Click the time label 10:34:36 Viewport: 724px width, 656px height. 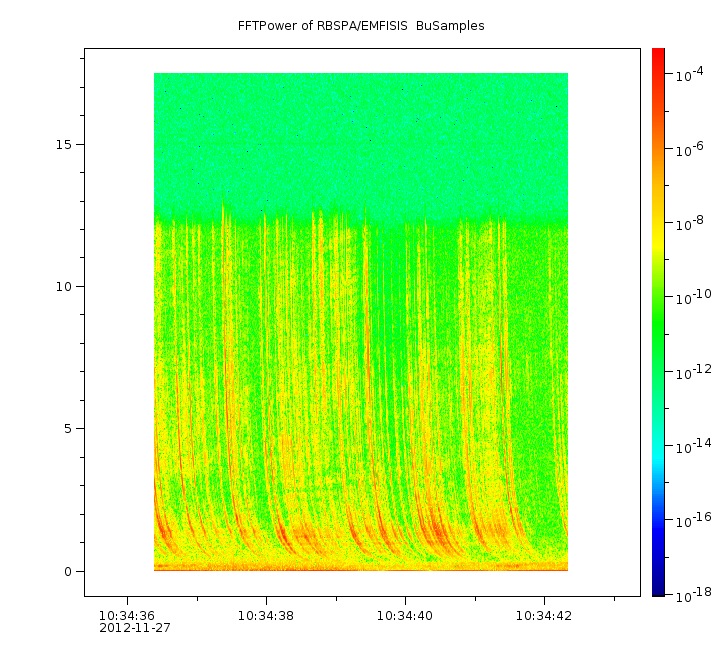pos(127,616)
